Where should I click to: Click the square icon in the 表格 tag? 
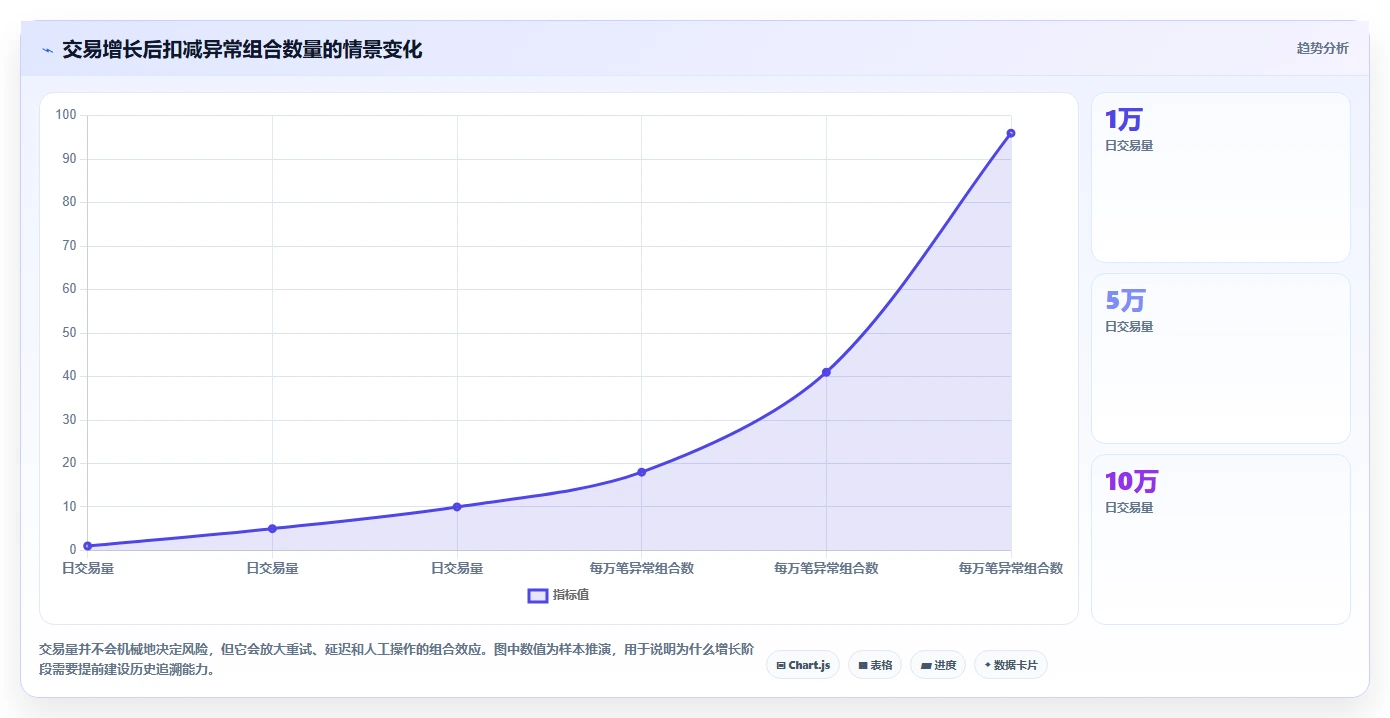[x=863, y=665]
